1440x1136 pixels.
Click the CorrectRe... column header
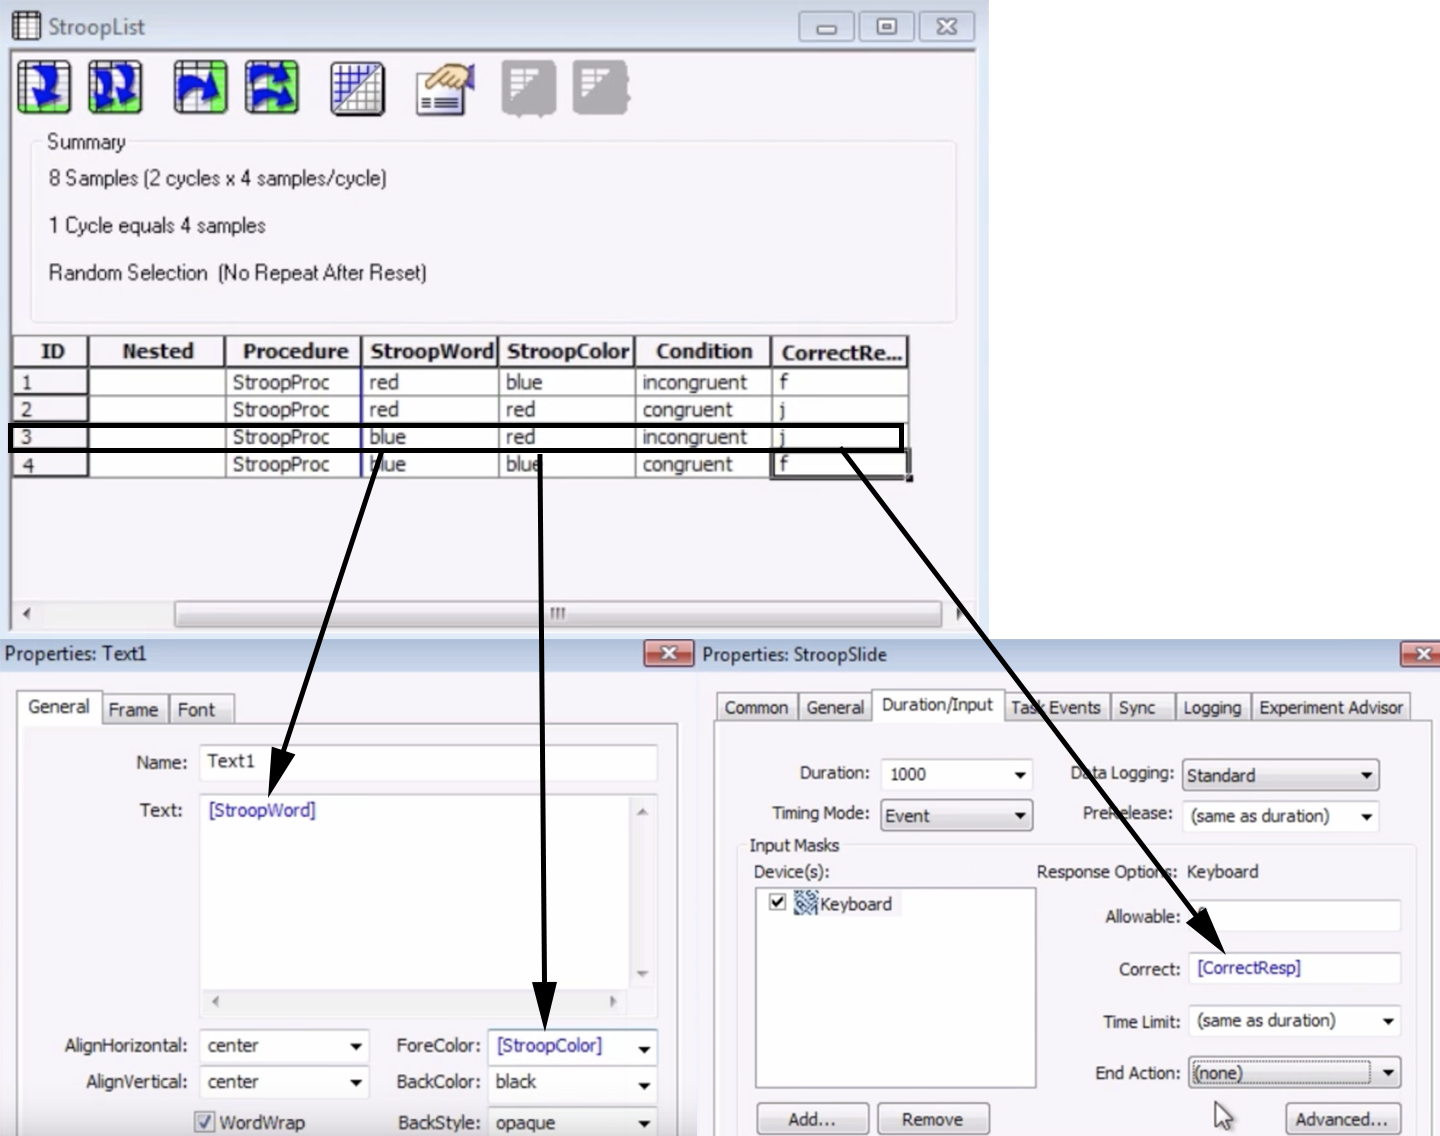[x=840, y=352]
